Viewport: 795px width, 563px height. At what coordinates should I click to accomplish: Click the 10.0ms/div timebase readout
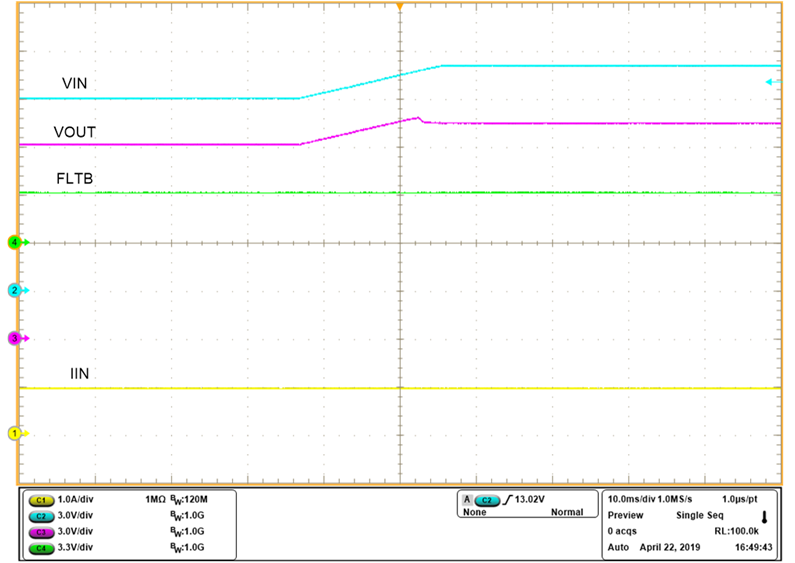(x=632, y=500)
